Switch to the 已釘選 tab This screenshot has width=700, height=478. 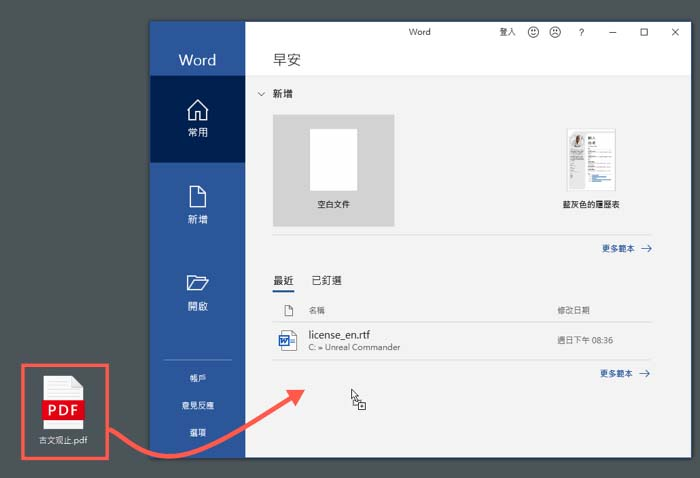326,281
